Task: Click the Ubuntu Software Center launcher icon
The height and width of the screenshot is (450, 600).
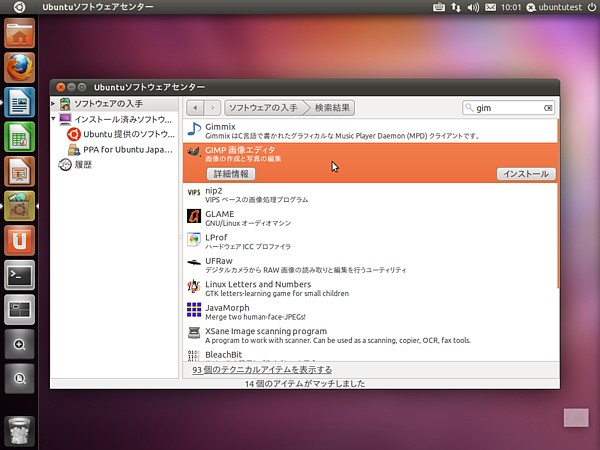Action: pyautogui.click(x=20, y=206)
